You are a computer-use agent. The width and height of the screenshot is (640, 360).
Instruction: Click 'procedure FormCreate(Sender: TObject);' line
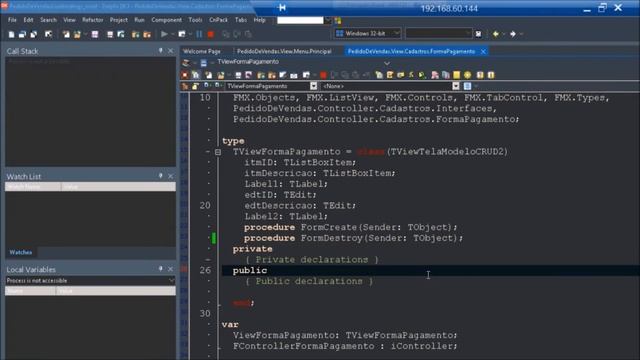351,227
